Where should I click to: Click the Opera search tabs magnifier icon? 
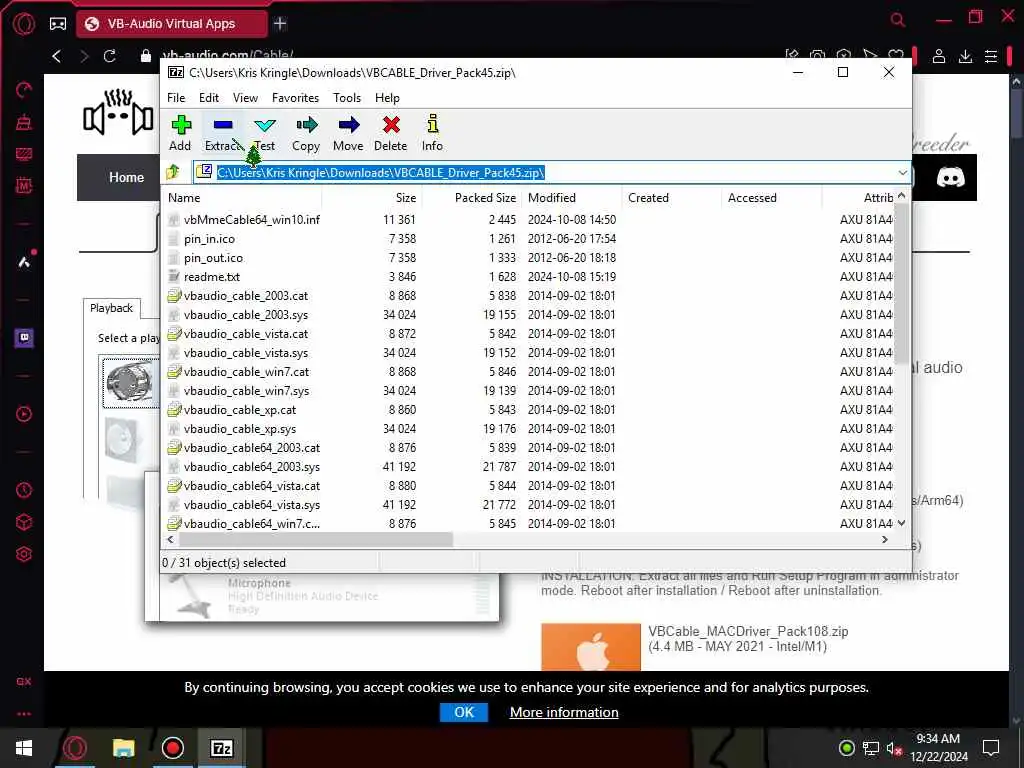(x=898, y=20)
